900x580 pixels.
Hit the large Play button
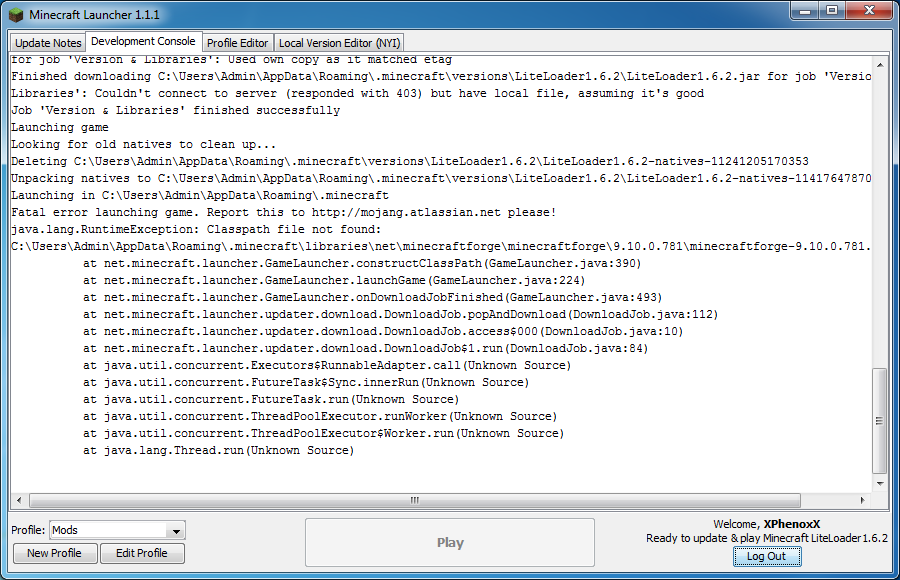(x=450, y=542)
